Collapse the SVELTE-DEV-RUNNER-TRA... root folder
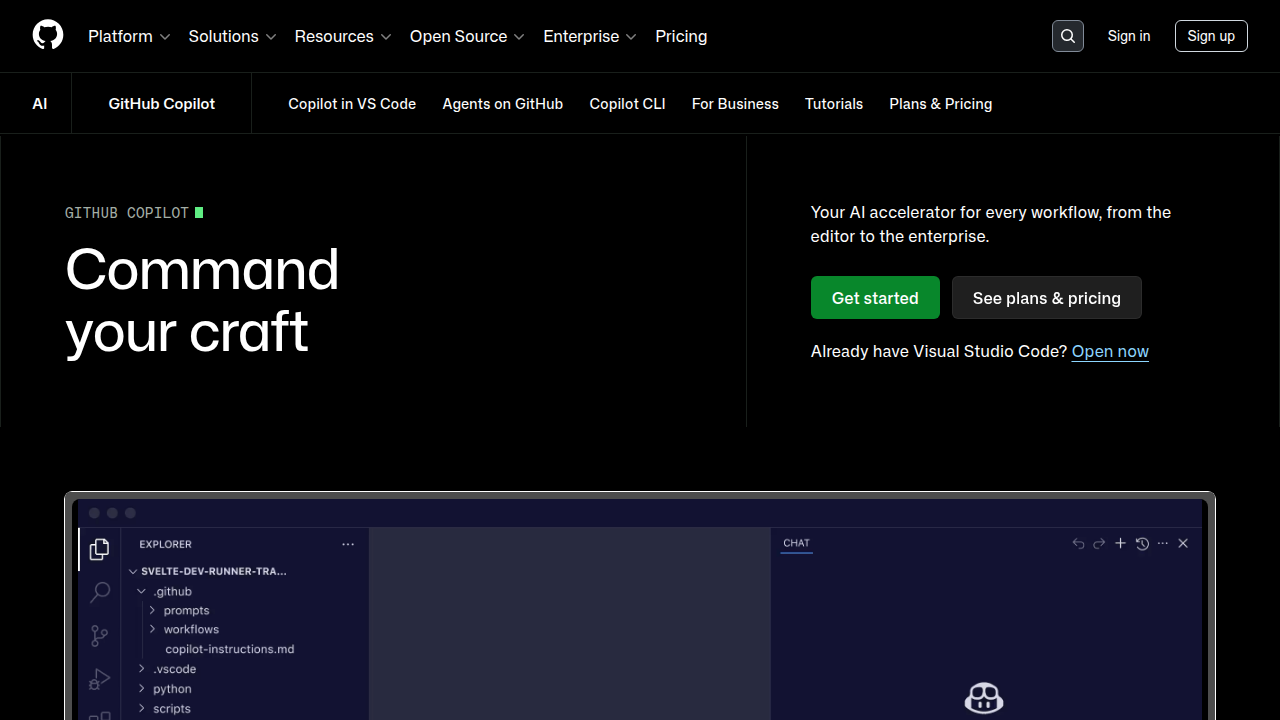The height and width of the screenshot is (720, 1280). (x=208, y=571)
